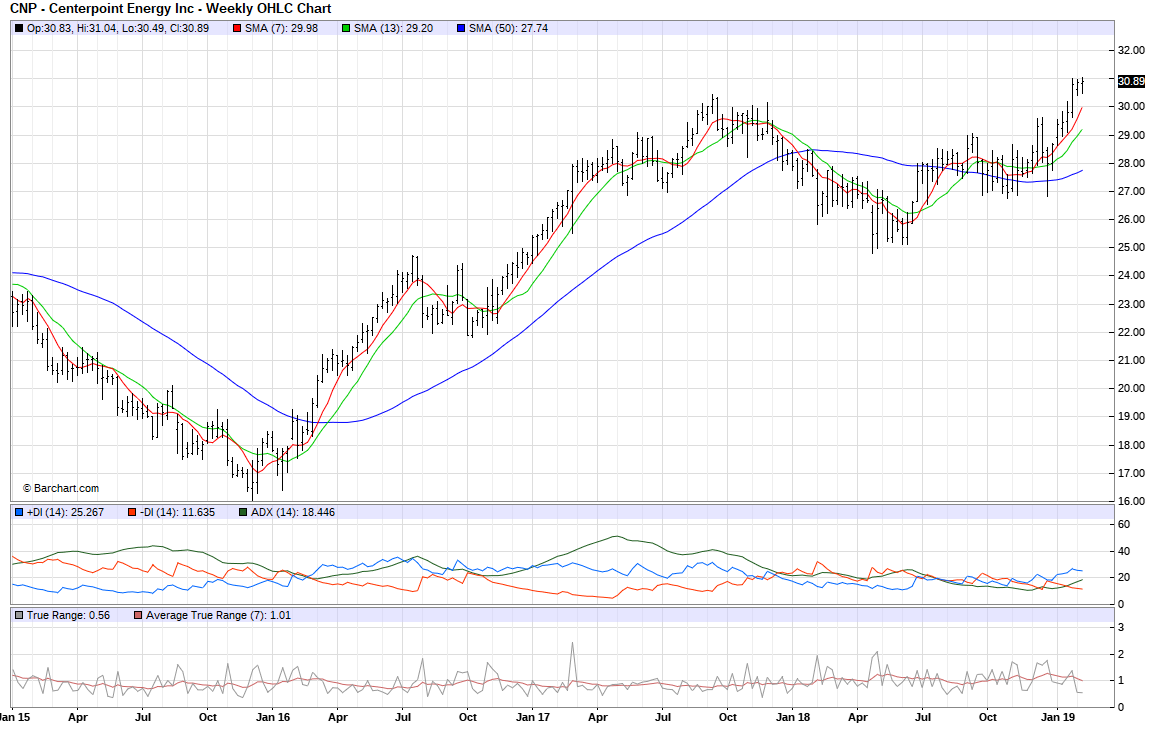The width and height of the screenshot is (1156, 748).
Task: Click the Average True Range (7) swatch
Action: pos(138,615)
